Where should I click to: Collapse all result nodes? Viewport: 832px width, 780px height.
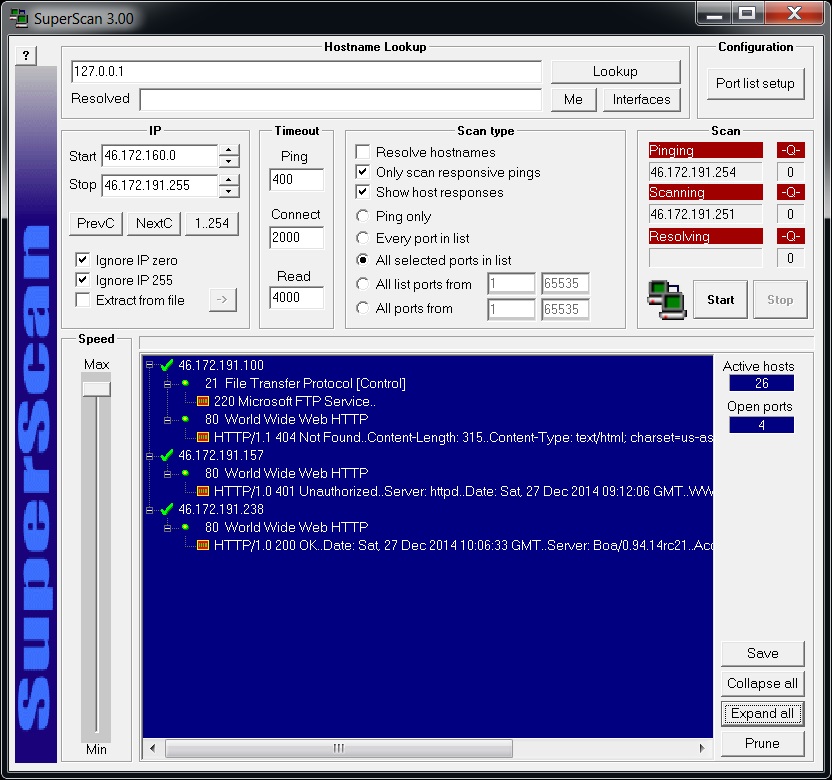tap(762, 683)
